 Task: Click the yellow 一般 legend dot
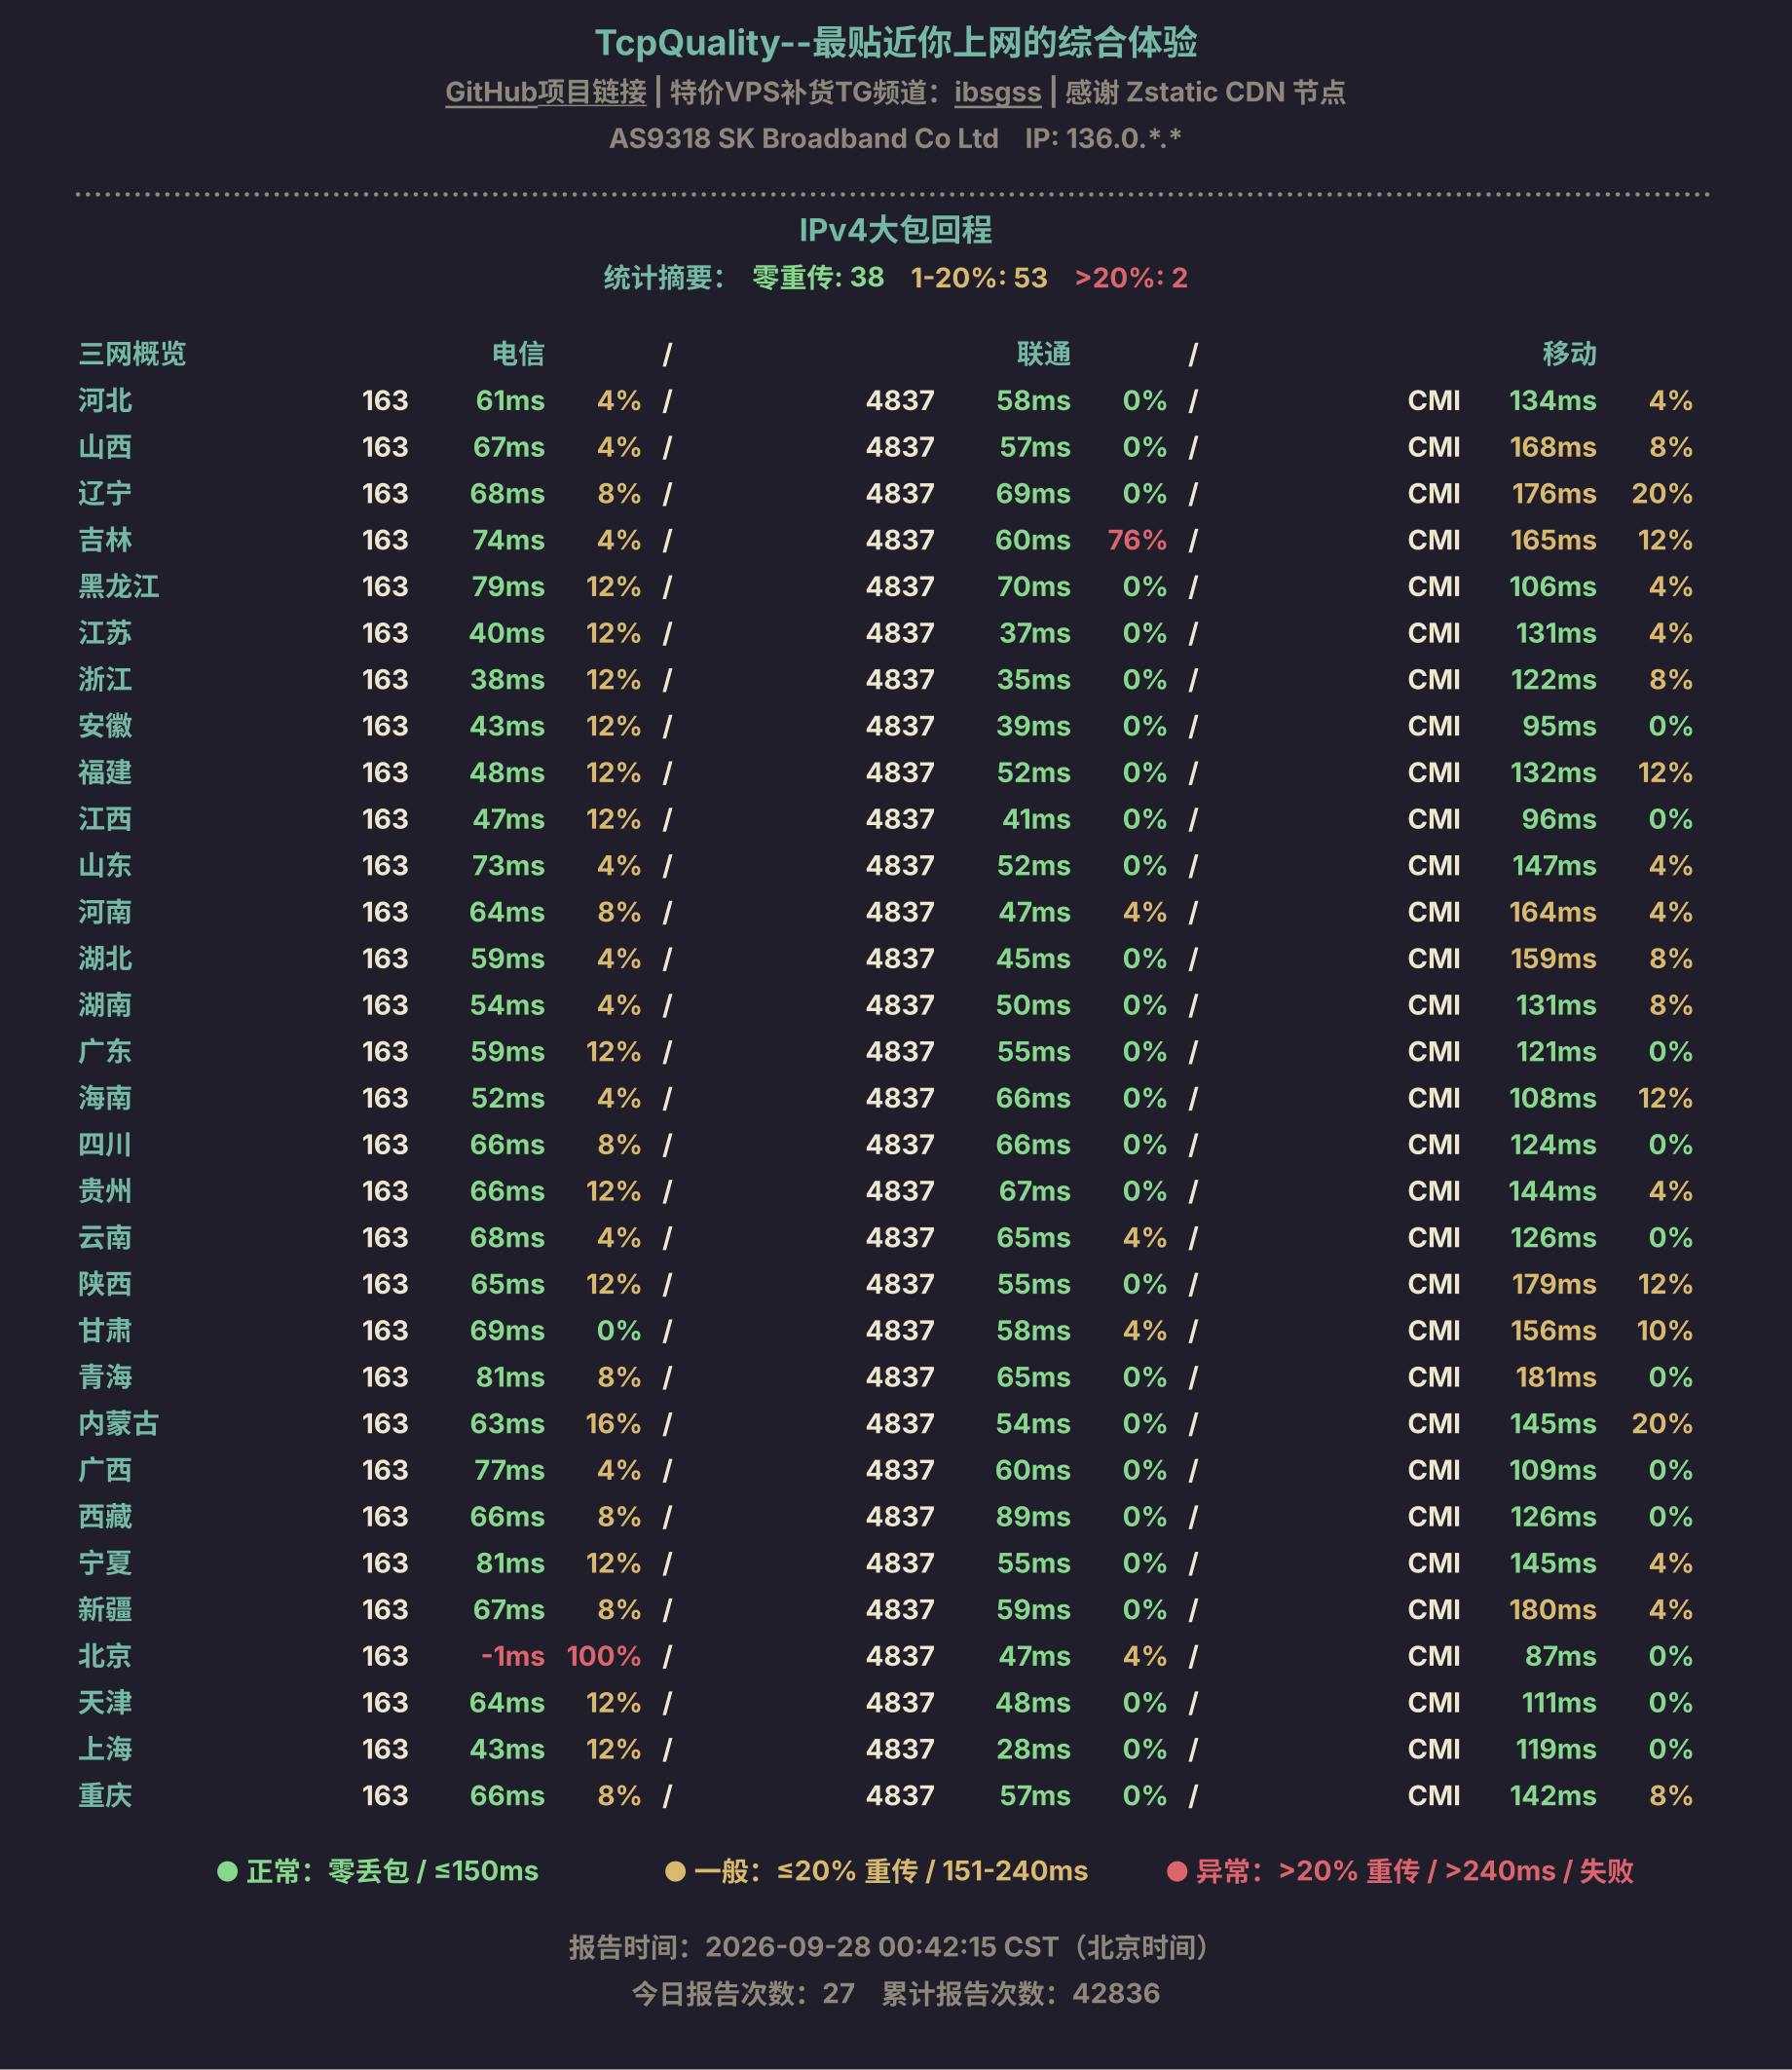coord(675,1871)
